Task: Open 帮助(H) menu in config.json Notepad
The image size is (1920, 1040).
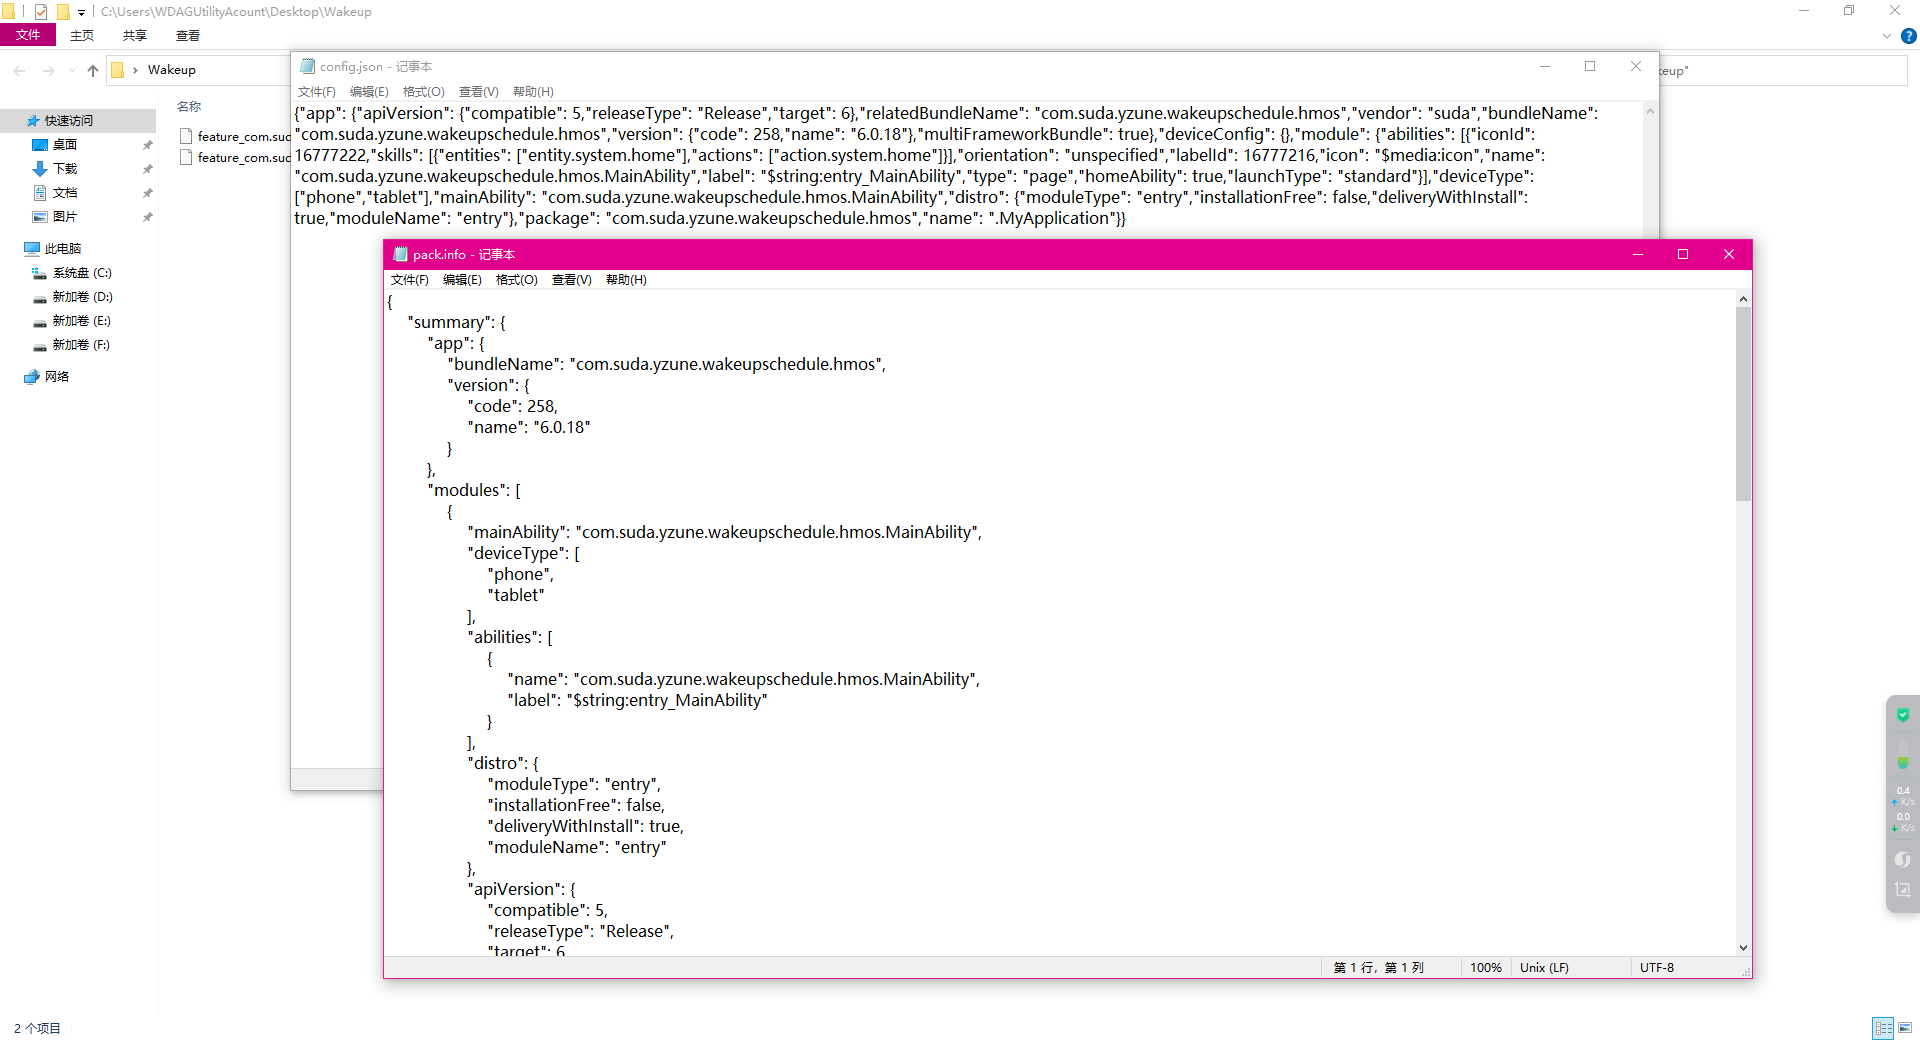Action: pos(533,92)
